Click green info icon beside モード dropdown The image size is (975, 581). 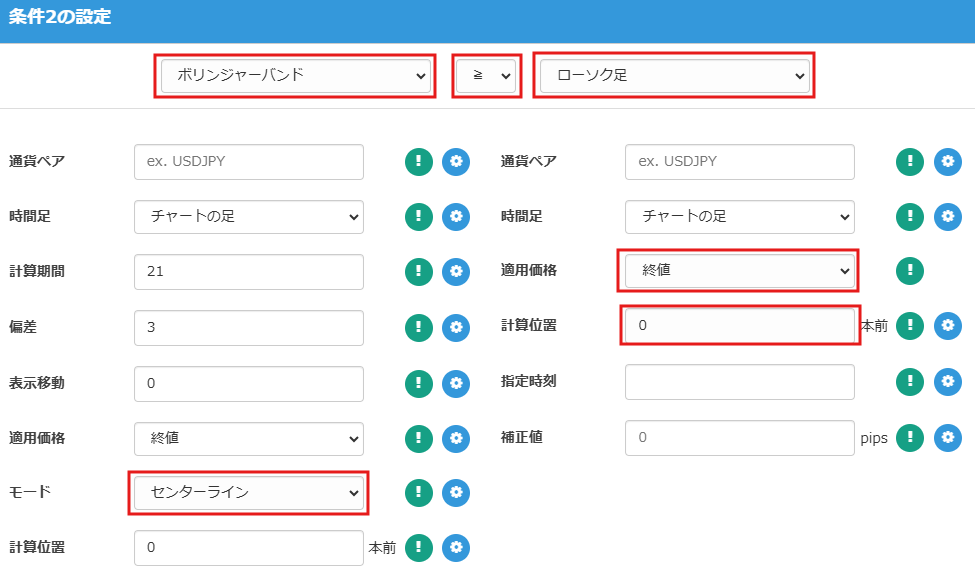[419, 492]
